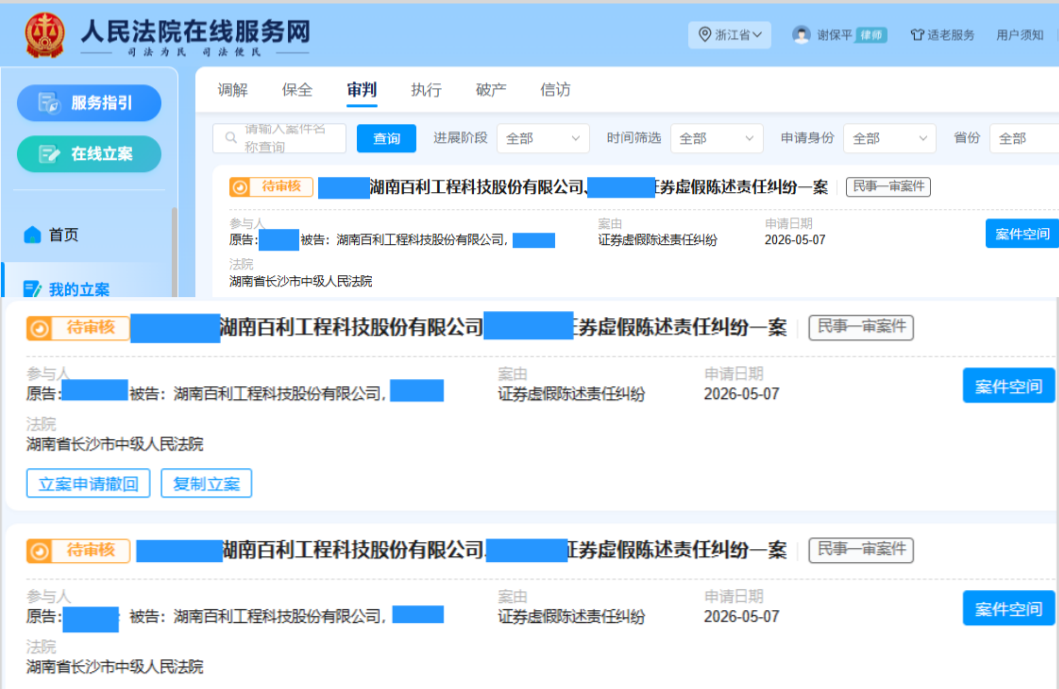
Task: Click the 查询 search button
Action: (386, 138)
